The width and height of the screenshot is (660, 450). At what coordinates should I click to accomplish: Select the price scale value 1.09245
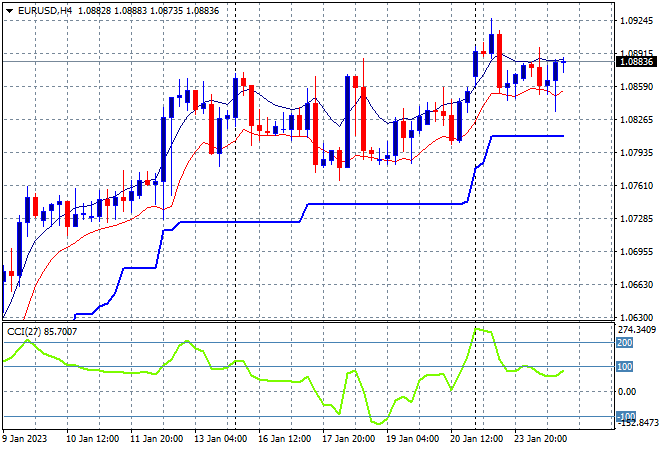(x=637, y=21)
